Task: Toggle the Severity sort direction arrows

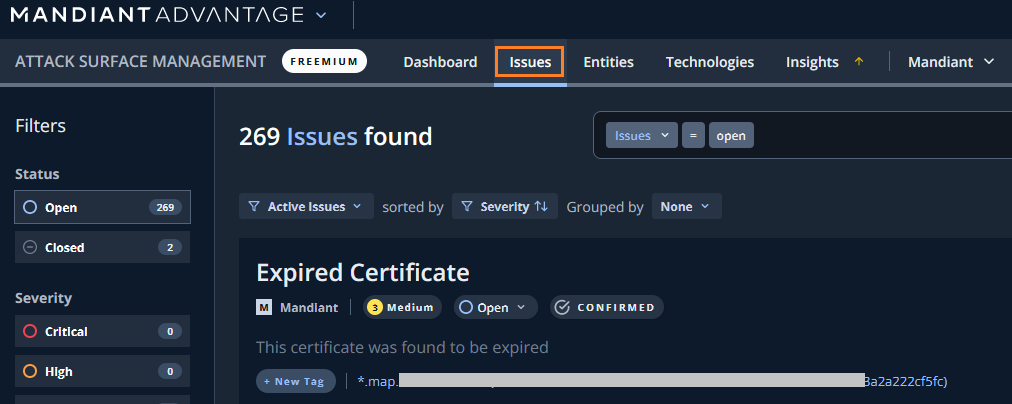Action: (541, 207)
